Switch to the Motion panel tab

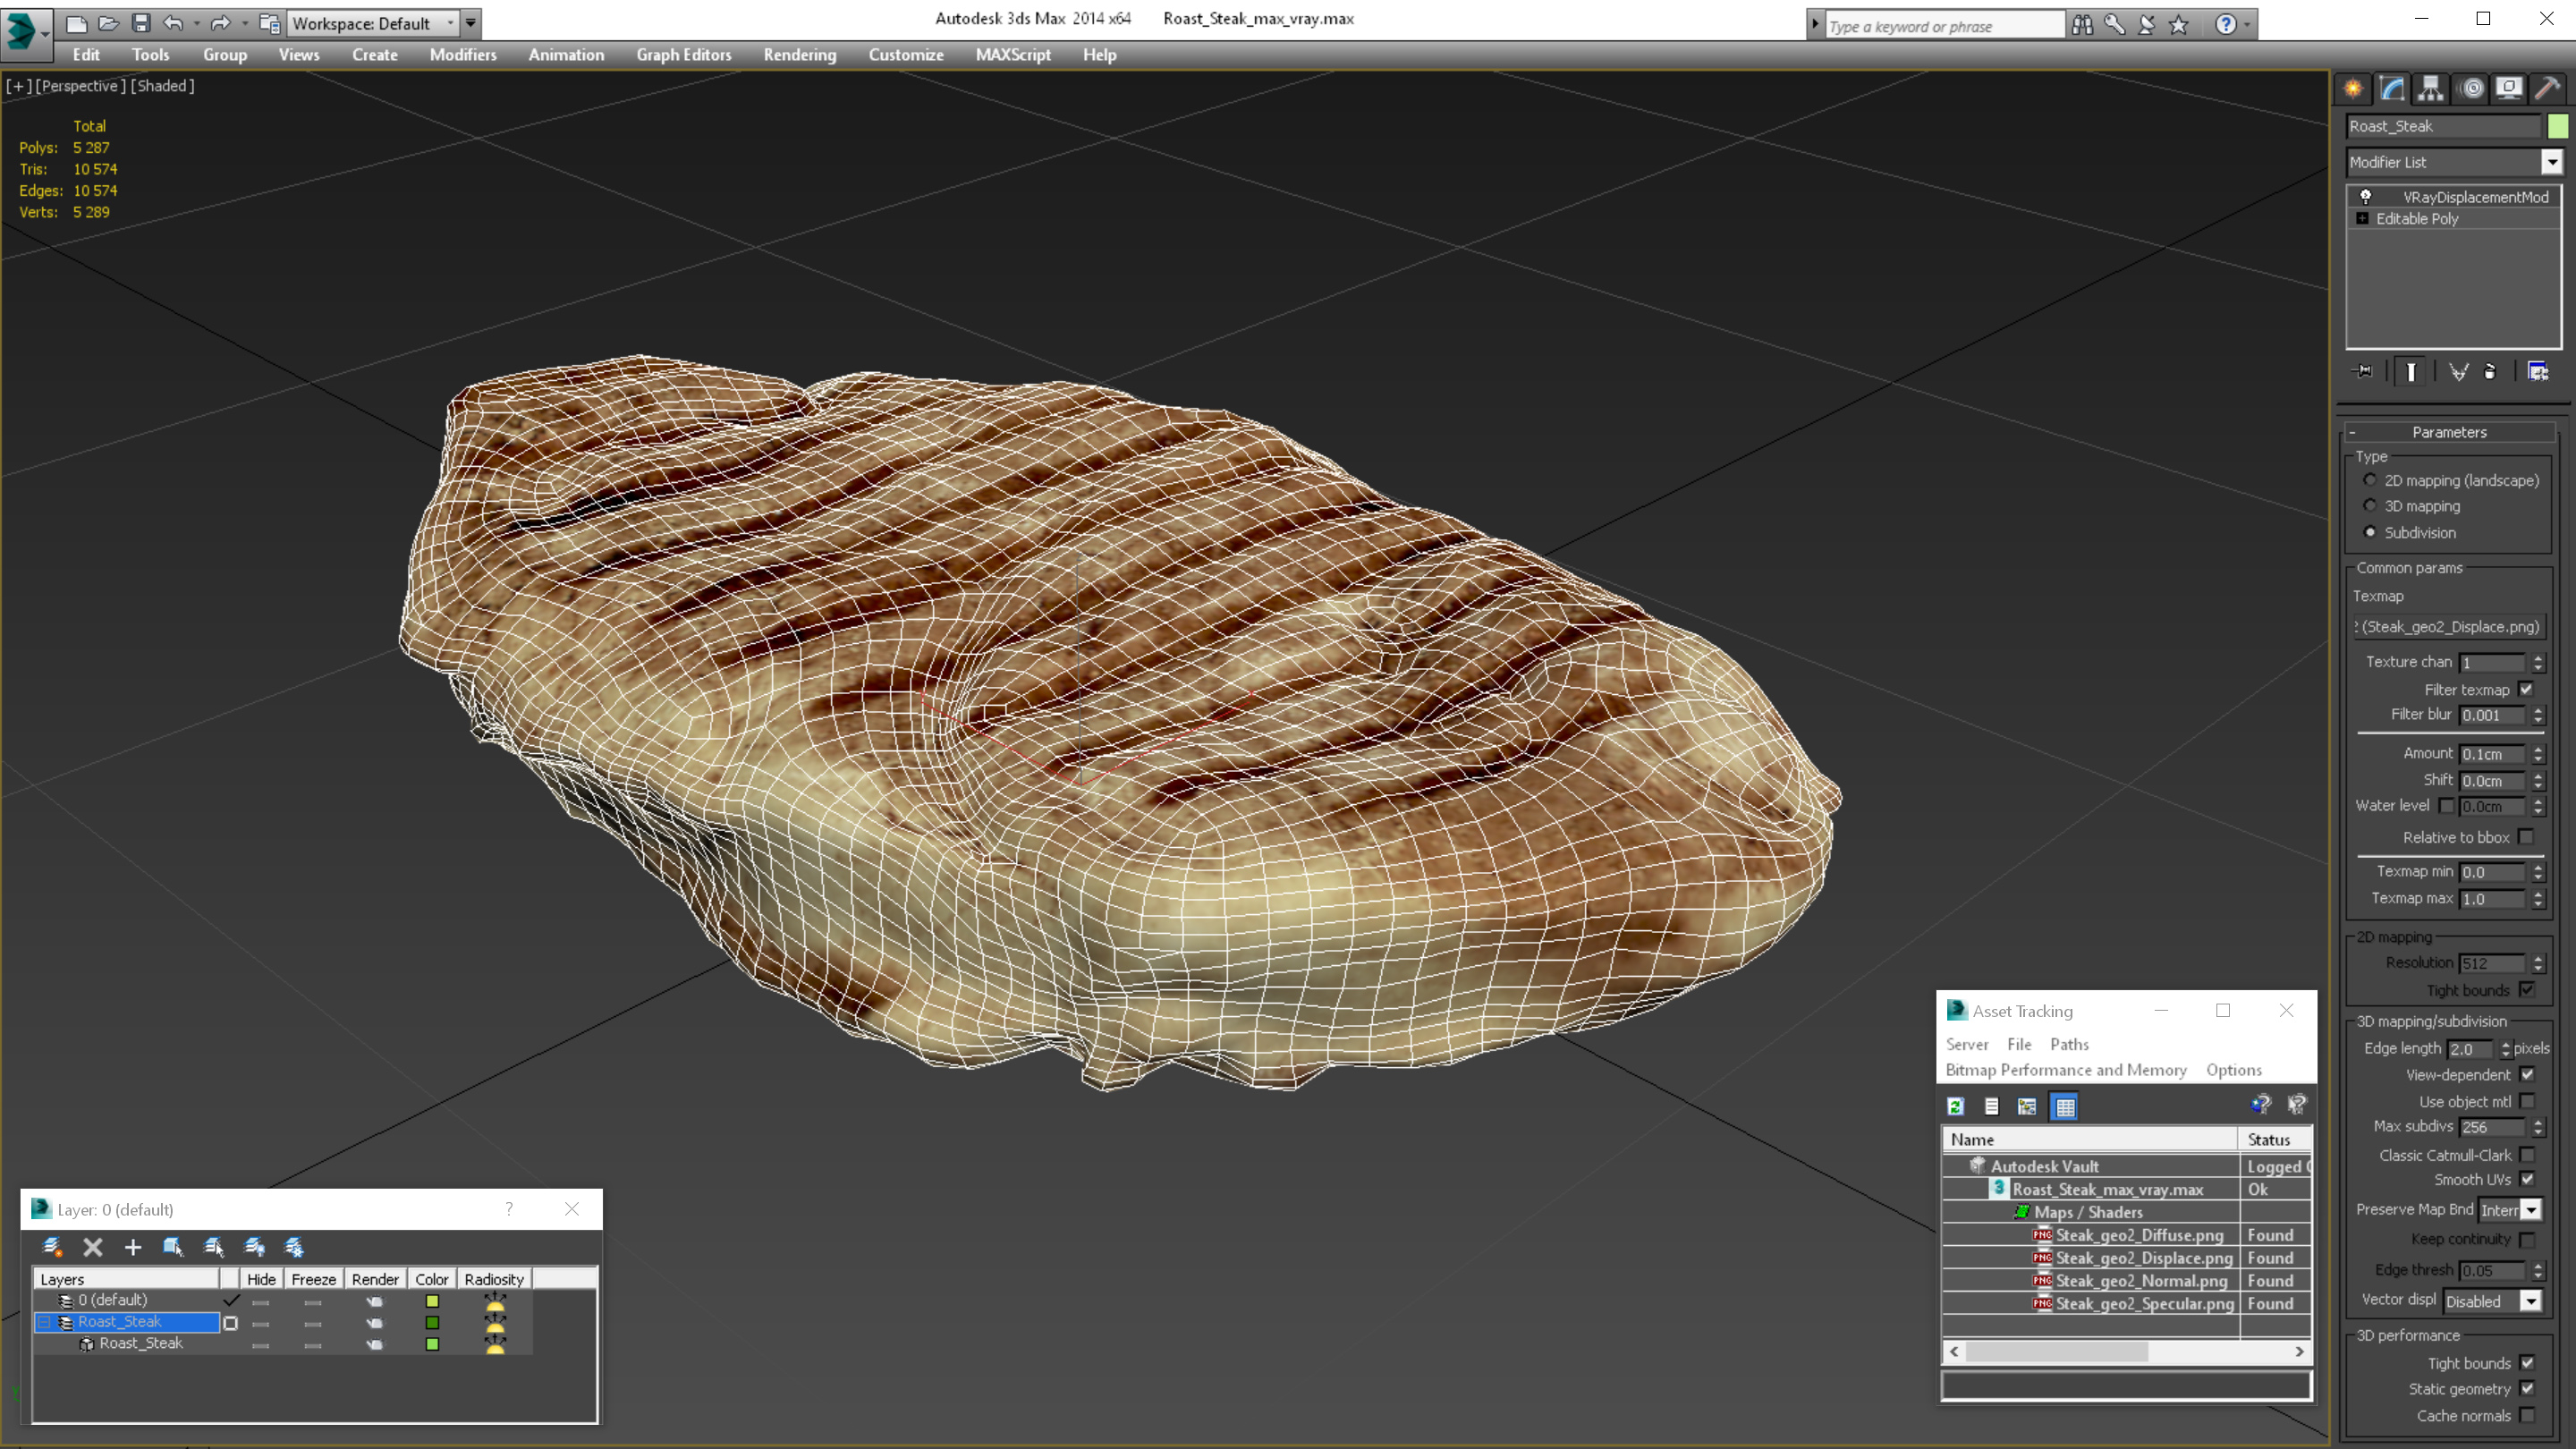(2471, 89)
